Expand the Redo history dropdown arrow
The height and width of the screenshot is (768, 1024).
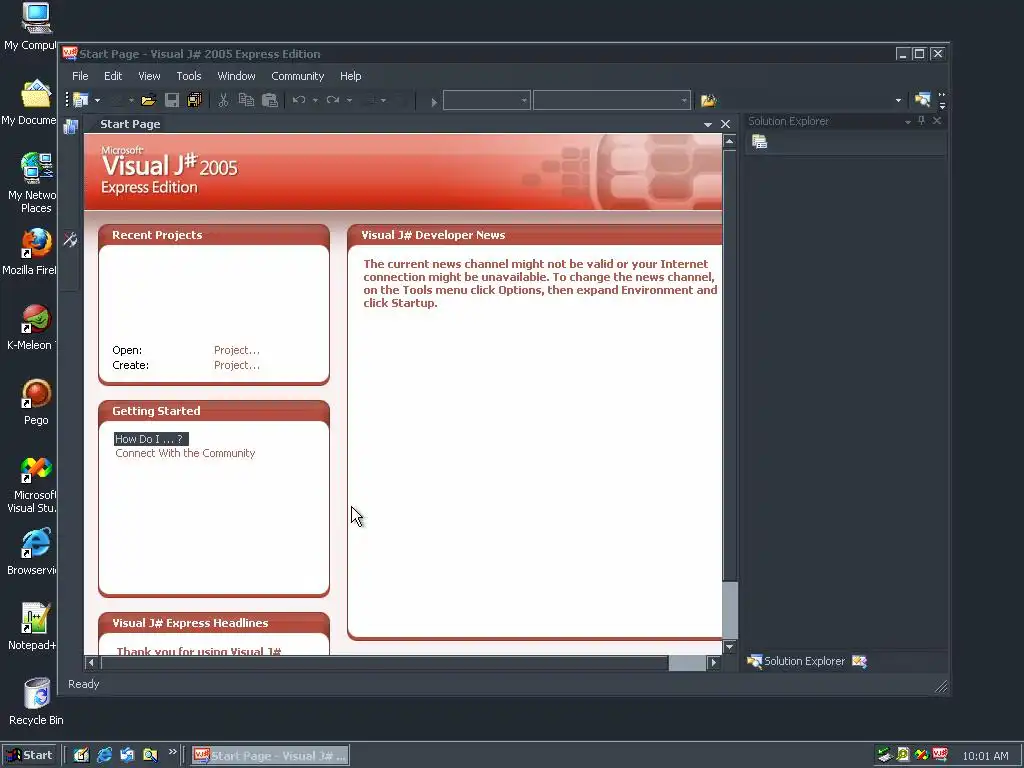coord(349,101)
